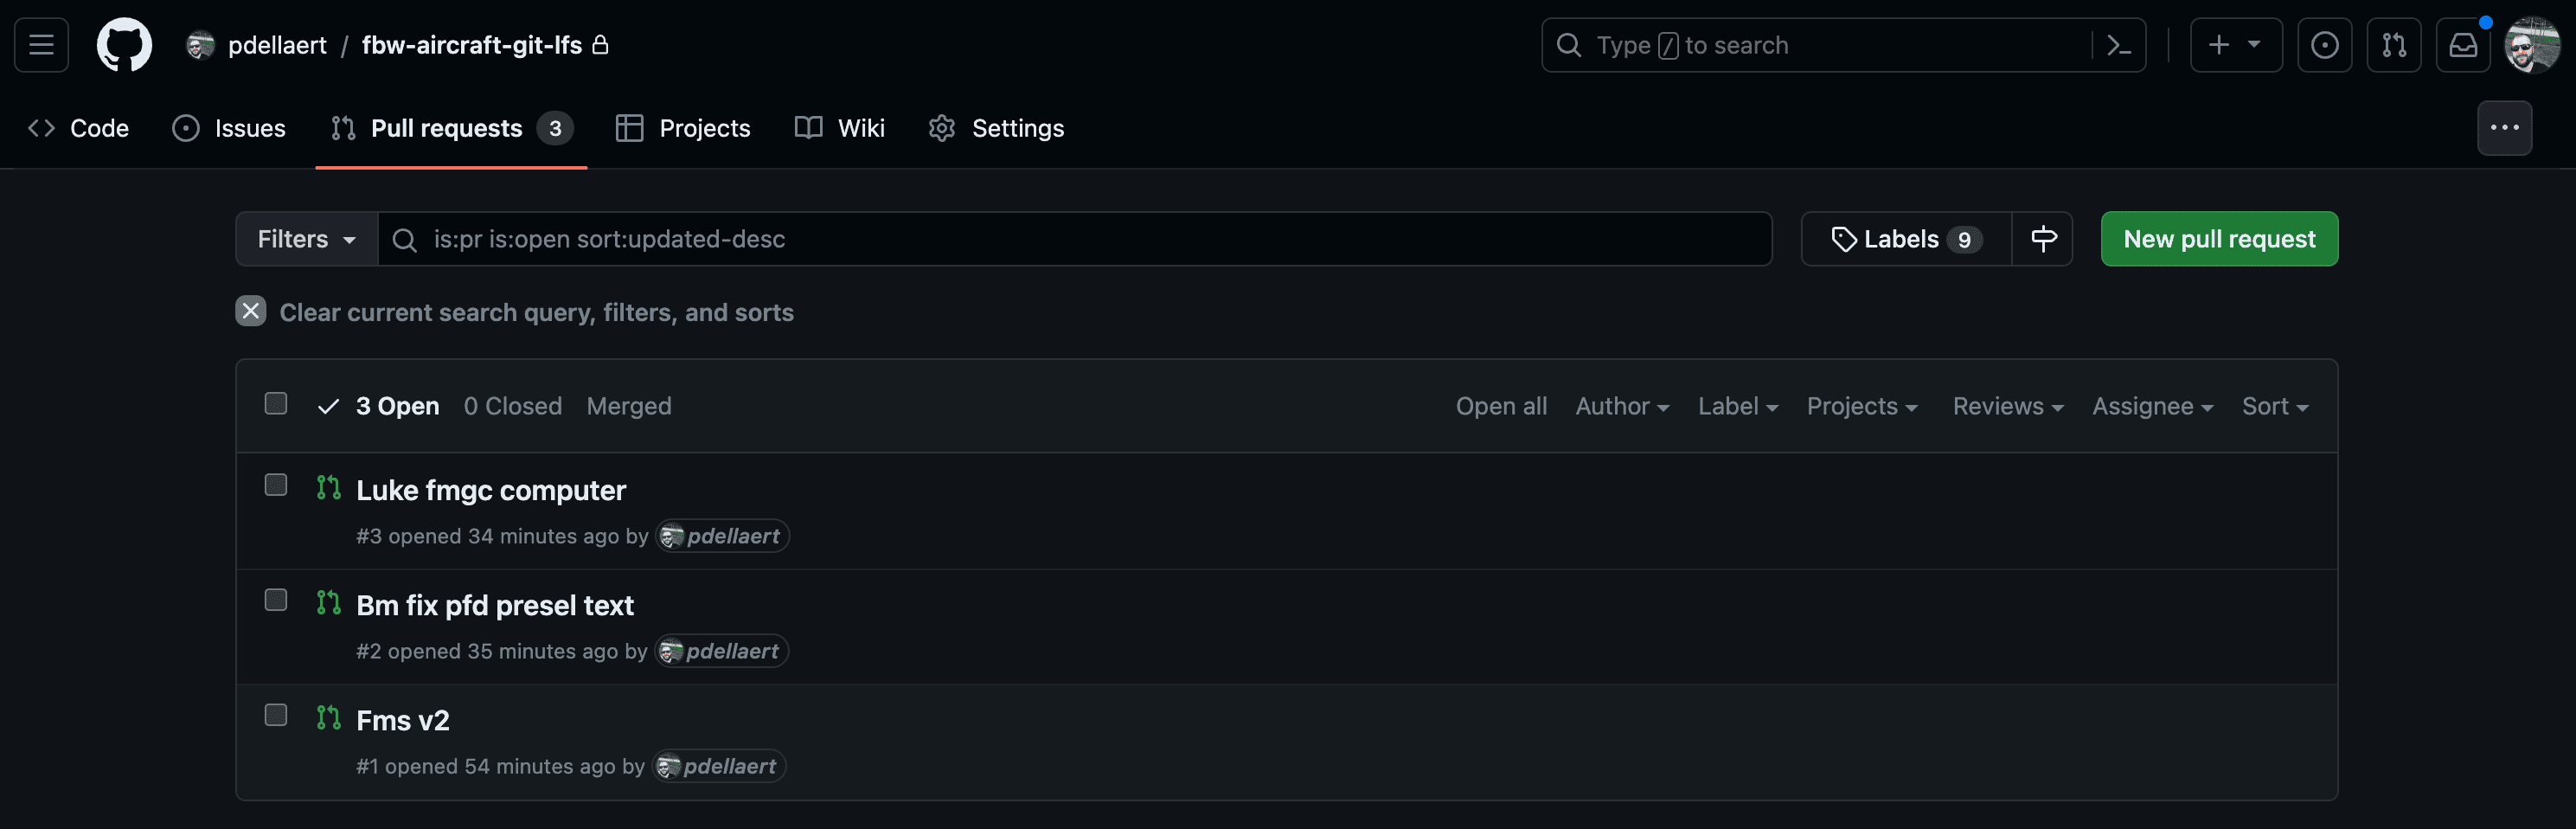This screenshot has height=829, width=2576.
Task: Open the hamburger navigation menu
Action: 41,45
